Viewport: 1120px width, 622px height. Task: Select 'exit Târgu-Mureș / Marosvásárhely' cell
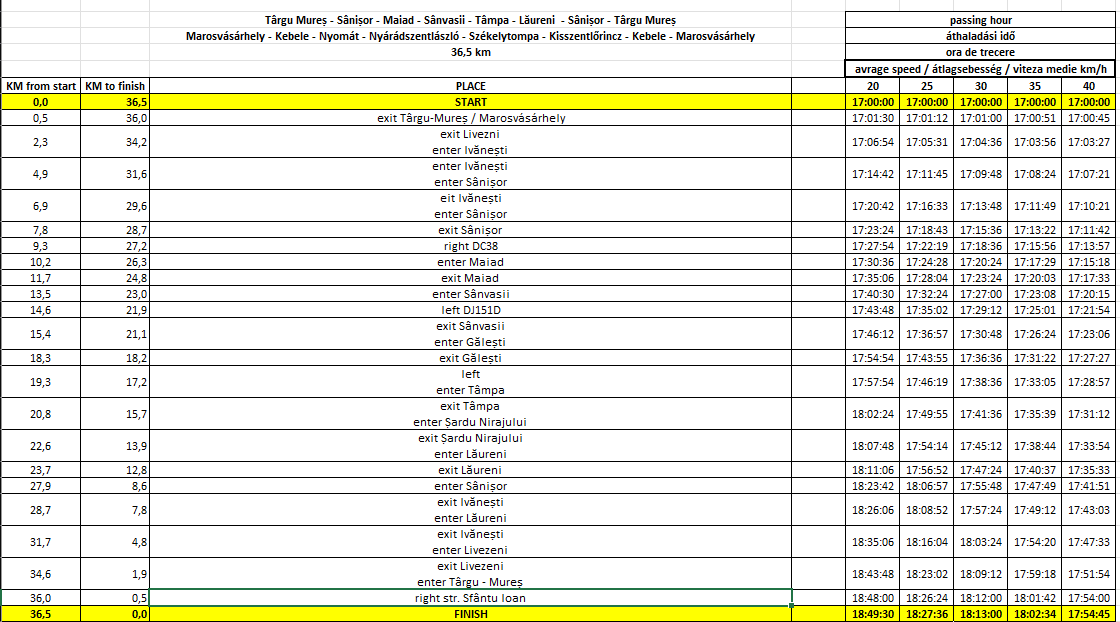pos(470,118)
